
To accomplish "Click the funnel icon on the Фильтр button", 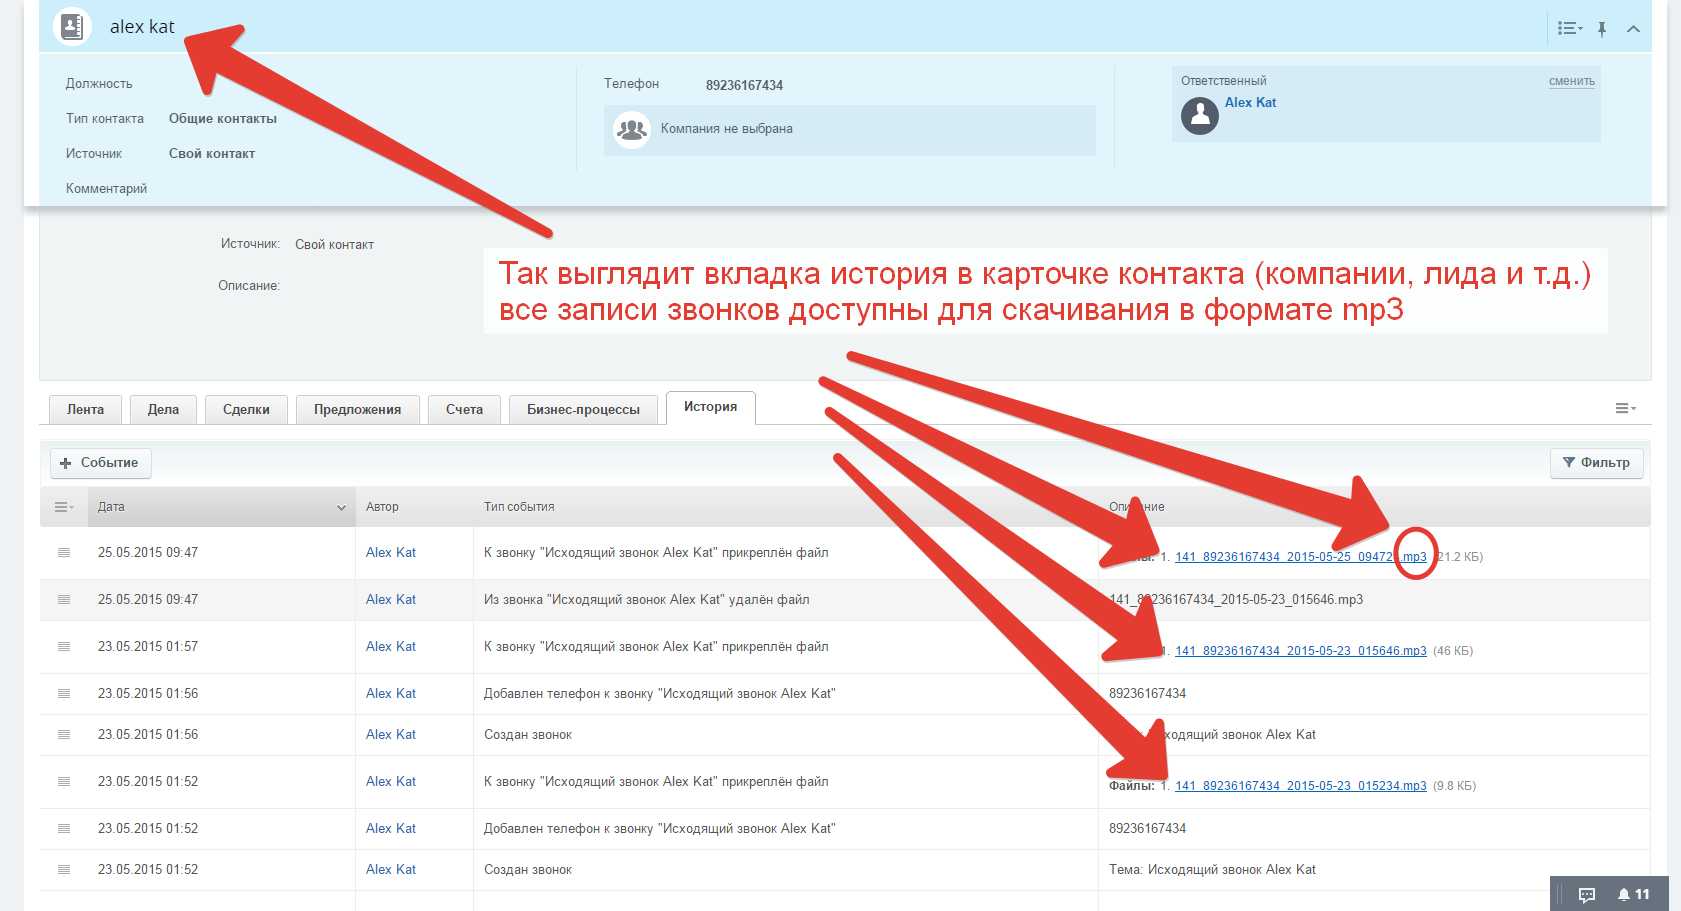I will point(1570,463).
